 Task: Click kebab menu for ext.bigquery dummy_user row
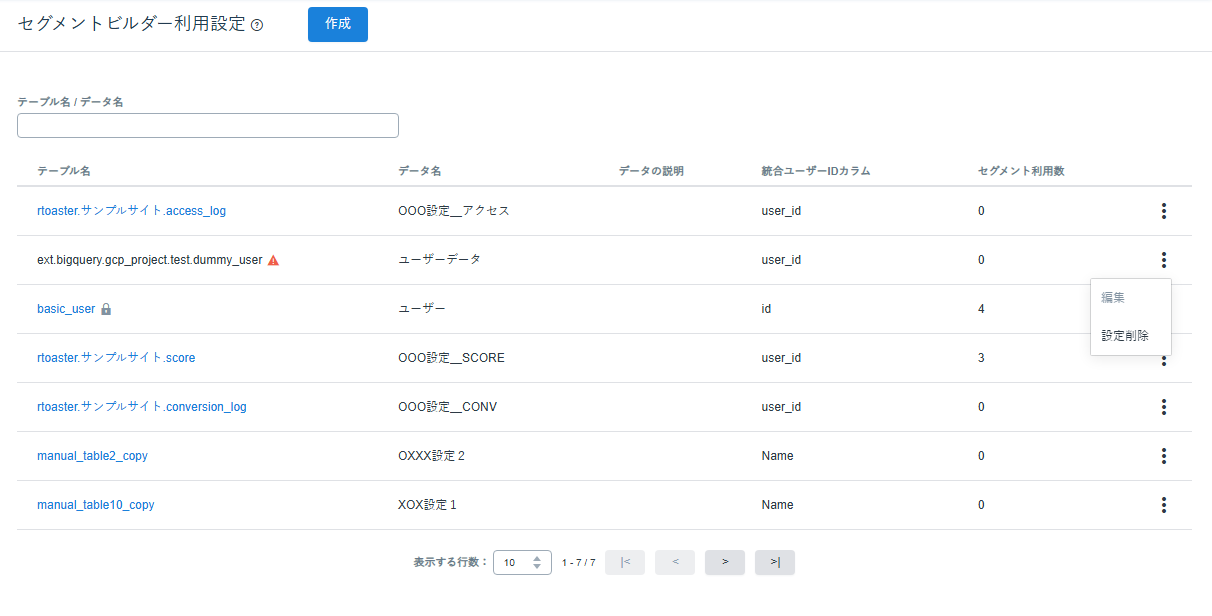[1164, 260]
